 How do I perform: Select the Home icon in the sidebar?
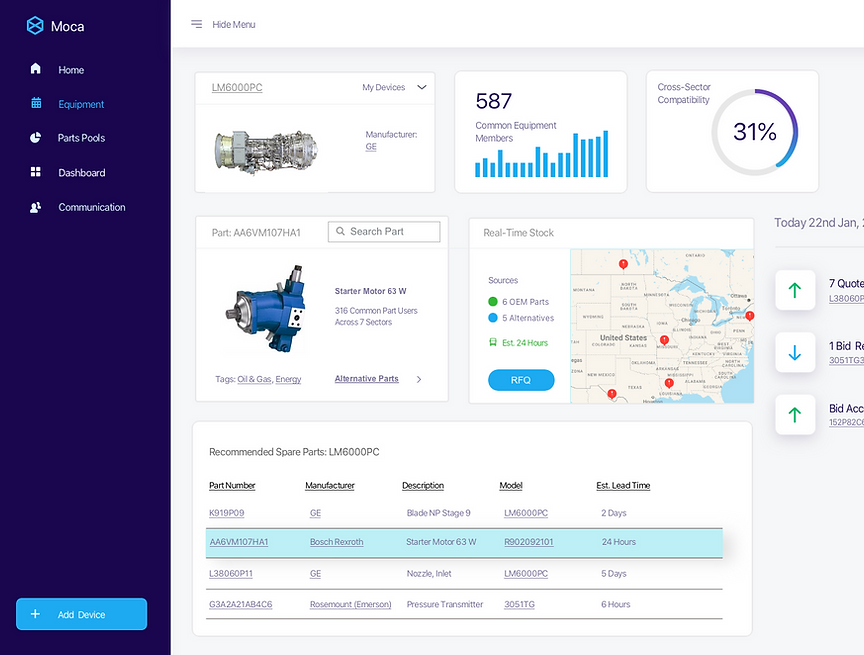pyautogui.click(x=34, y=69)
